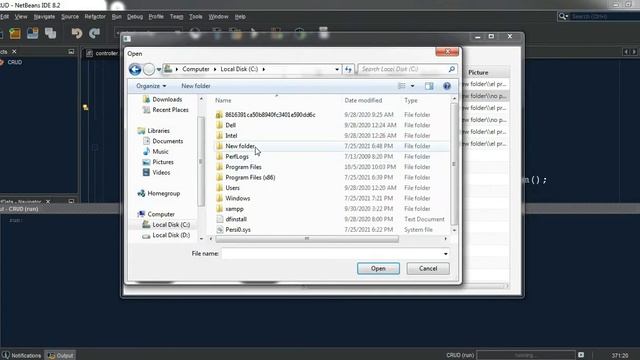Viewport: 640px width, 360px height.
Task: Click the Save All icon in NetBeans toolbar
Action: (51, 33)
